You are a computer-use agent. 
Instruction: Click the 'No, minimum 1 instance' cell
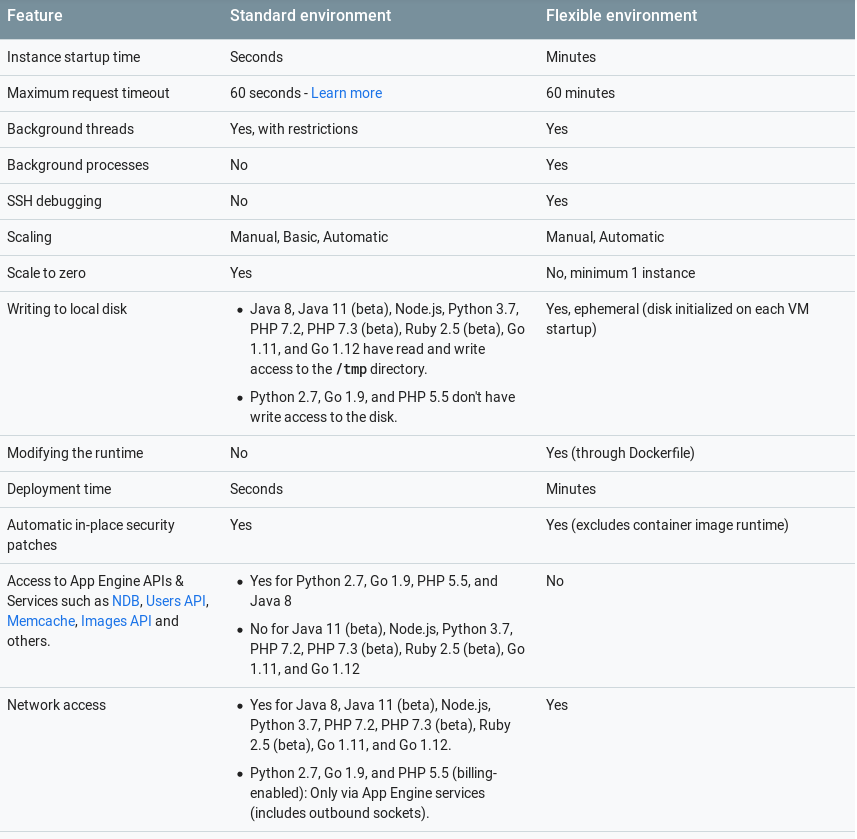click(621, 273)
